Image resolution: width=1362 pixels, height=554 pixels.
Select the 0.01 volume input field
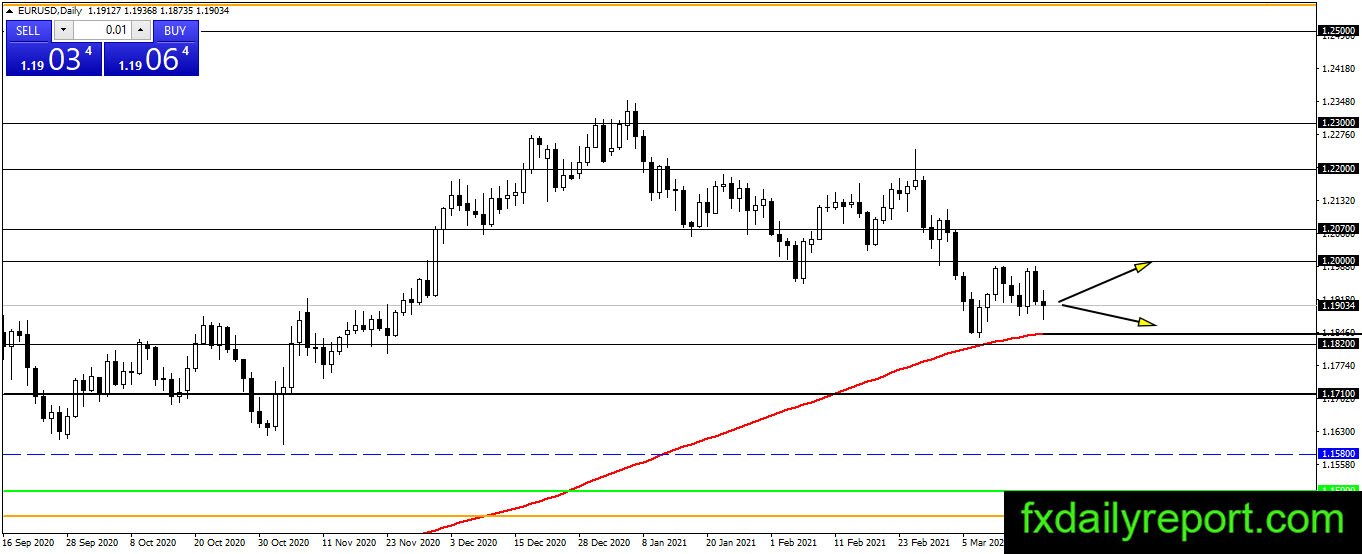(x=102, y=30)
